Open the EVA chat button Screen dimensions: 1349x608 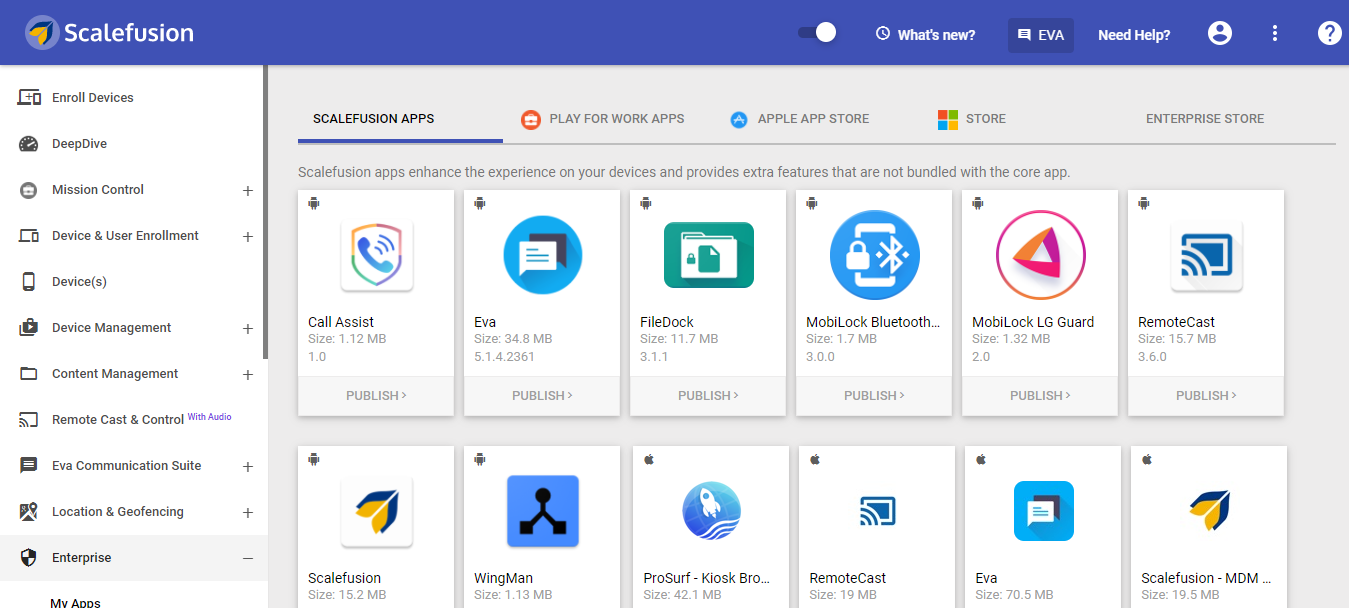(x=1041, y=35)
